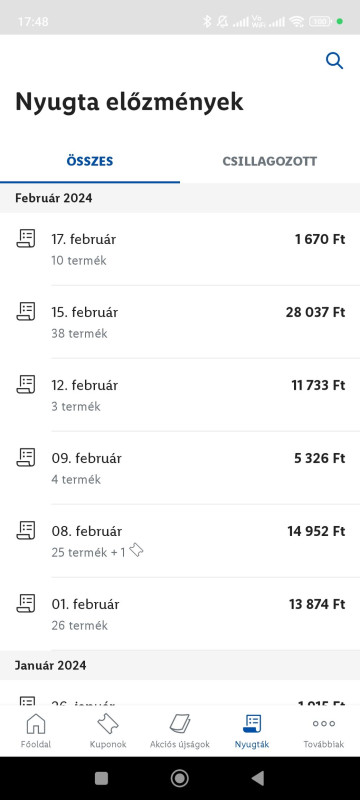Open the Továbbiak three-dots menu
360x800 pixels.
(324, 723)
